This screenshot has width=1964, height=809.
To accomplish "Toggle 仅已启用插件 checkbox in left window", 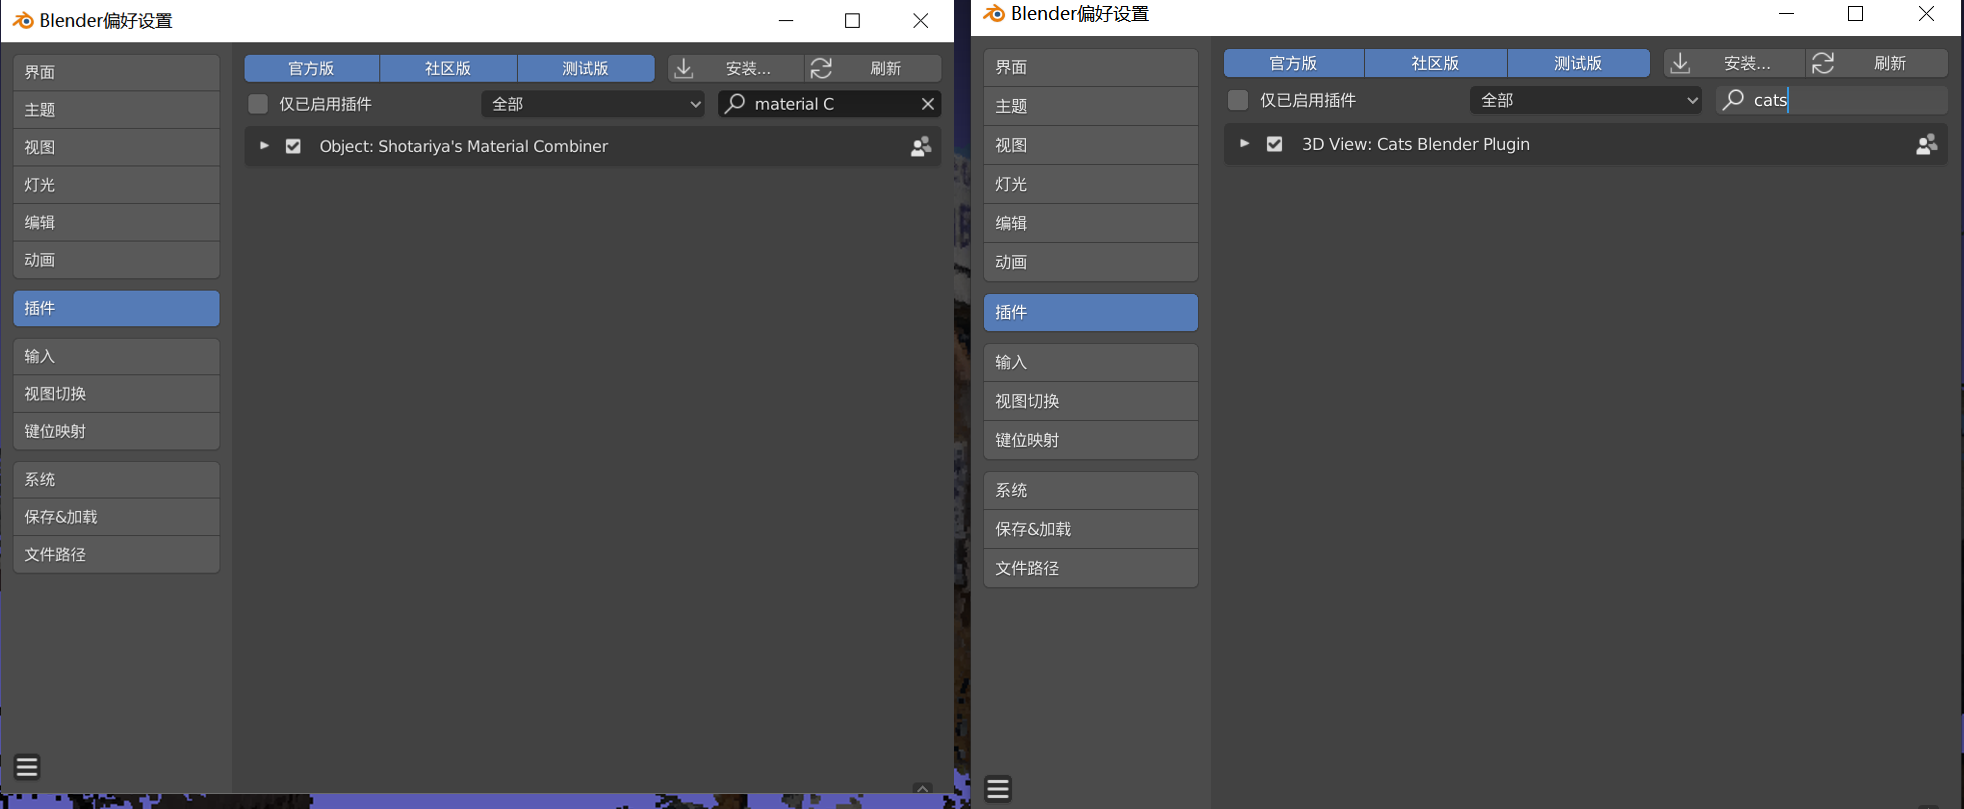I will click(x=258, y=104).
